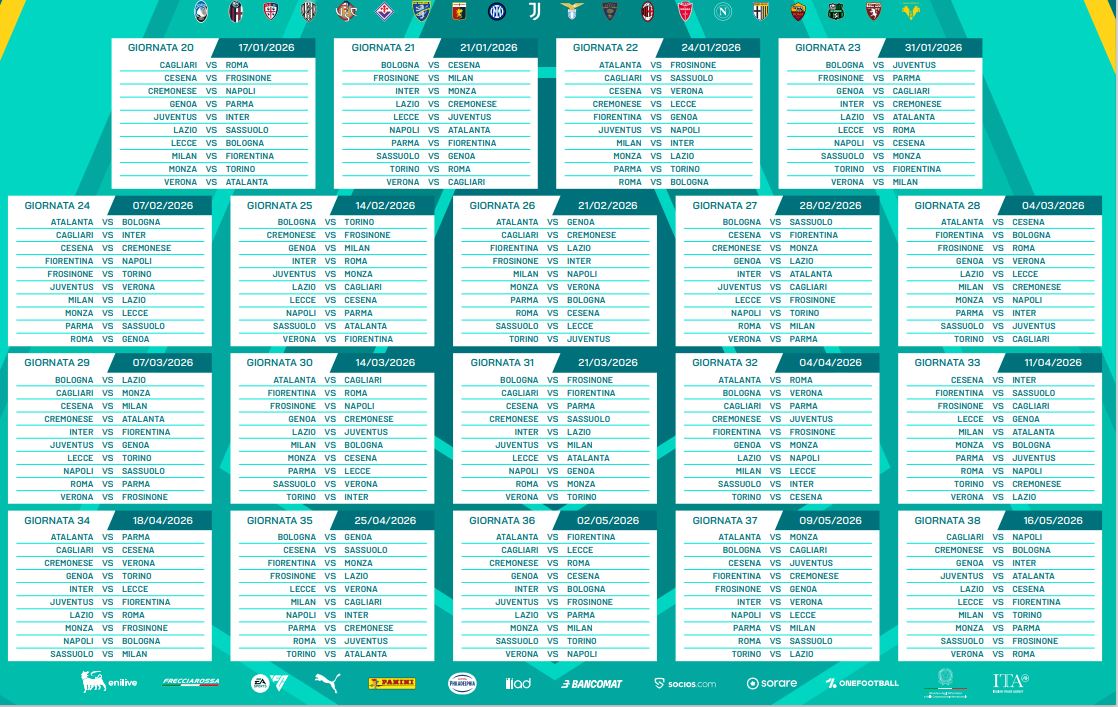Image resolution: width=1118 pixels, height=707 pixels.
Task: Click the Enilive sponsor logo
Action: (x=107, y=683)
